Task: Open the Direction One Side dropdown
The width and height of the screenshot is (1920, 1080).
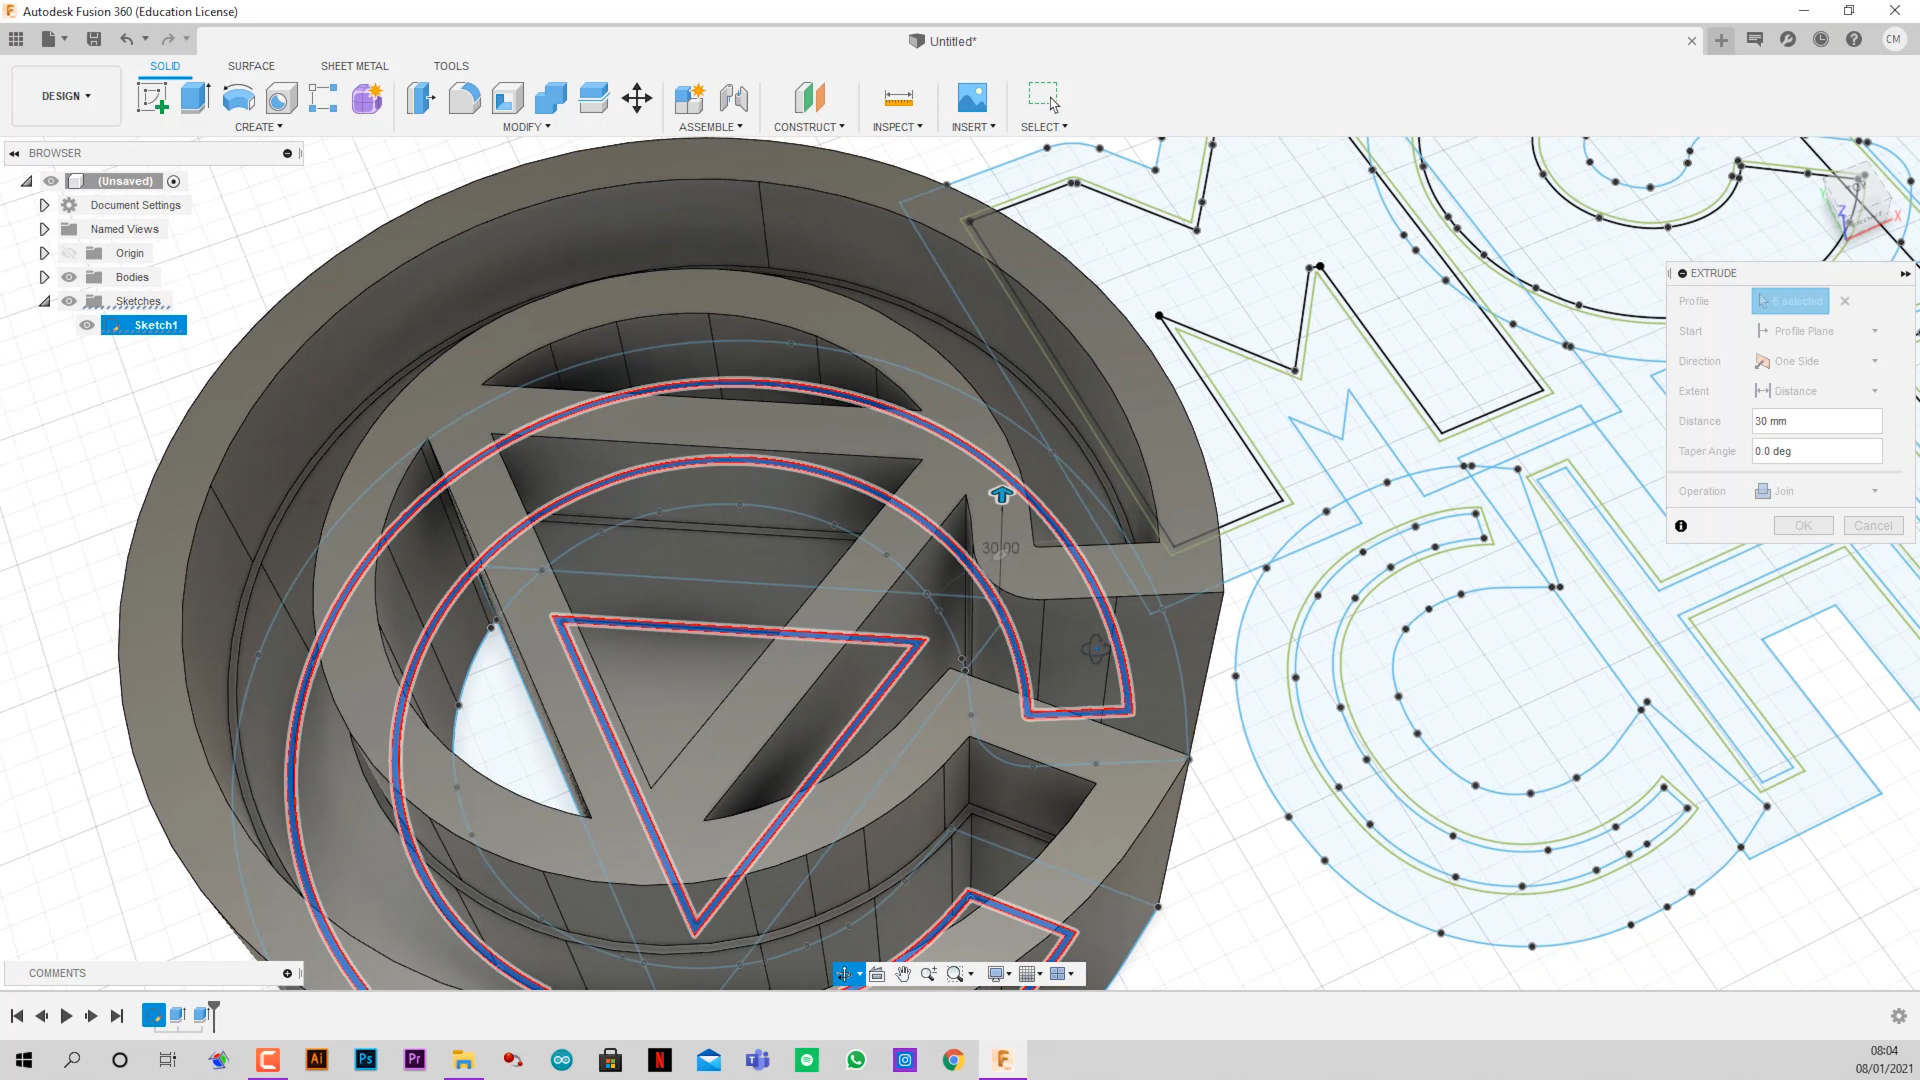Action: tap(1817, 361)
